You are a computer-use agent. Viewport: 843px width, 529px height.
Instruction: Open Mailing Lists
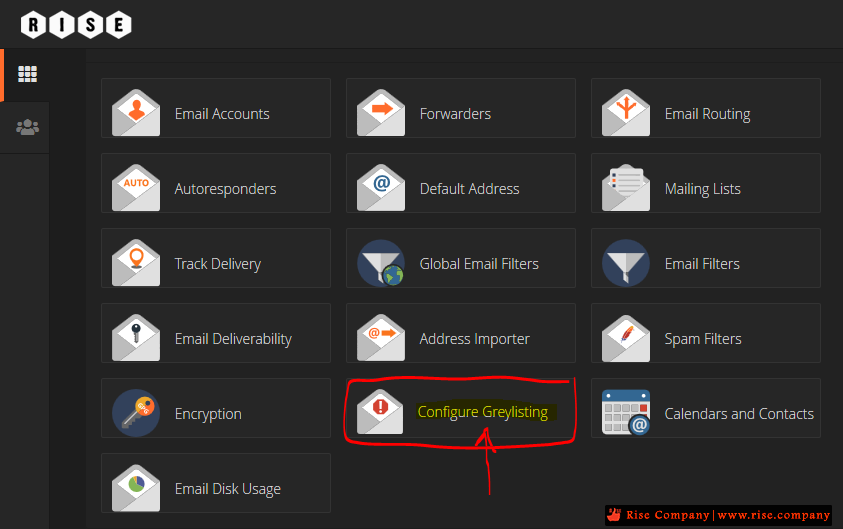tap(703, 189)
